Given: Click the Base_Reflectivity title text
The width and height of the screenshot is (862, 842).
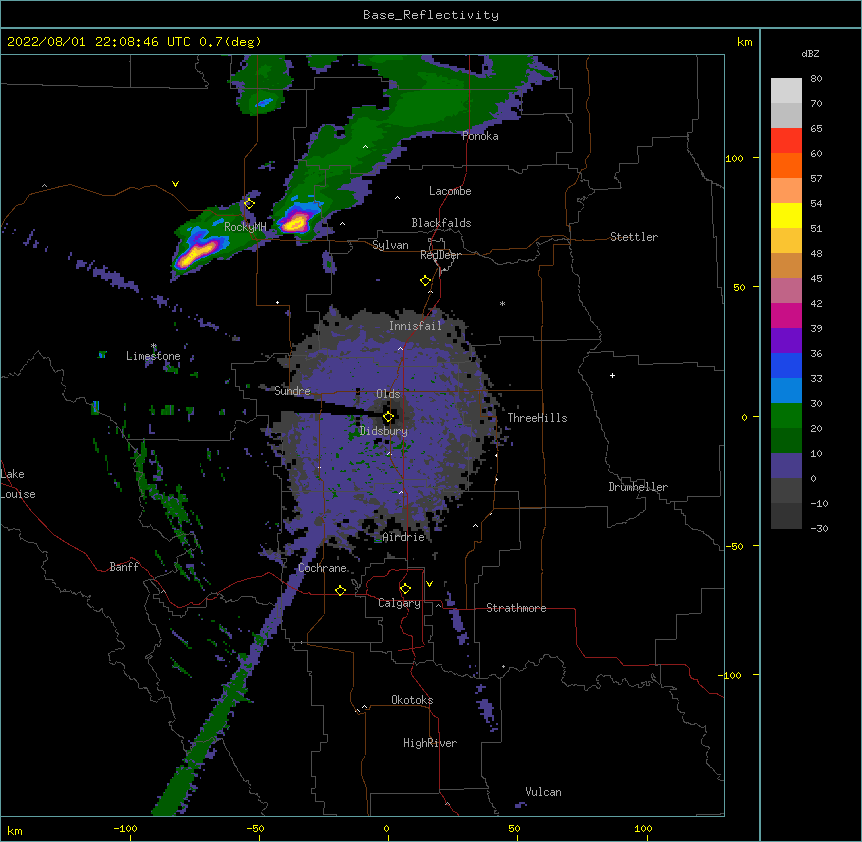Looking at the screenshot, I should coord(431,15).
